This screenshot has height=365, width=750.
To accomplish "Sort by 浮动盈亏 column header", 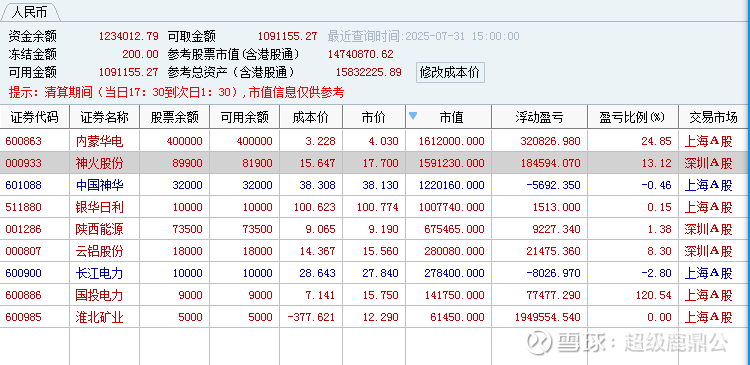I will tap(540, 117).
